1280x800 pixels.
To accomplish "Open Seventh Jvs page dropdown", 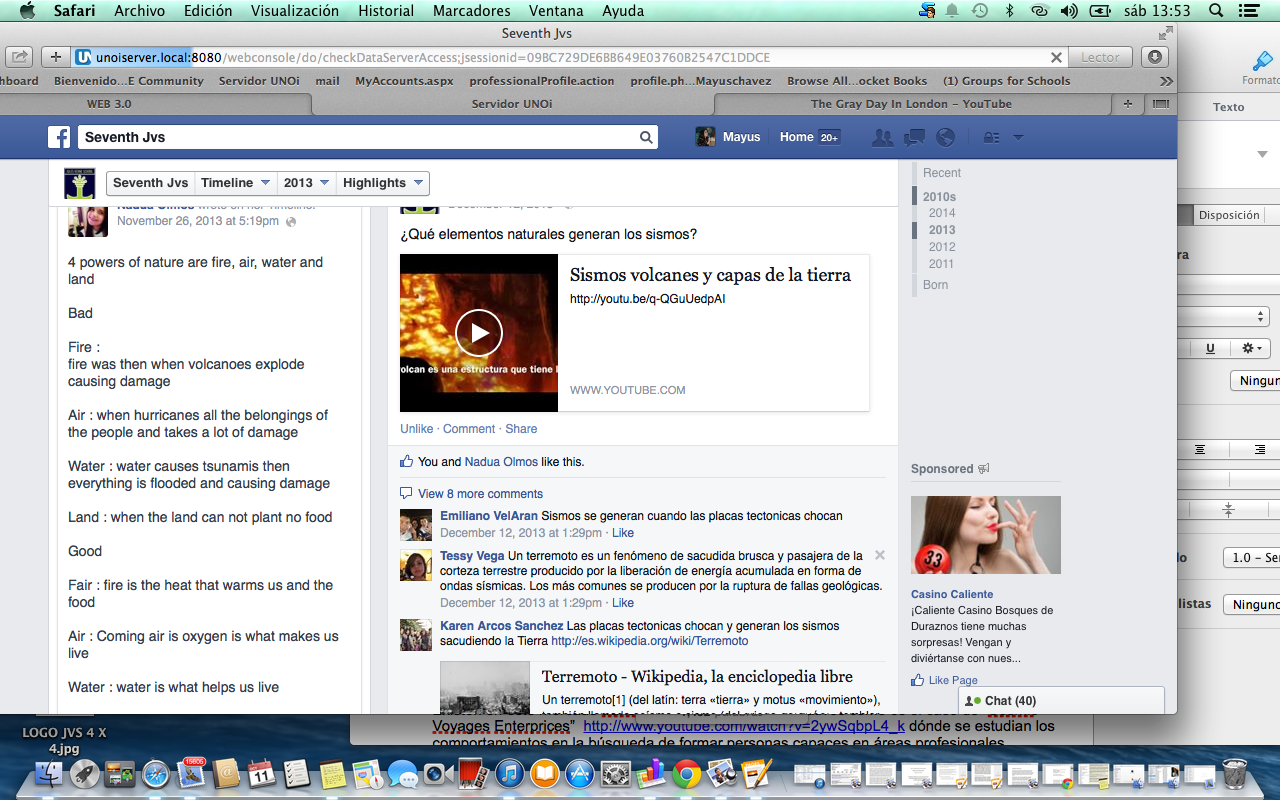I will pyautogui.click(x=150, y=183).
